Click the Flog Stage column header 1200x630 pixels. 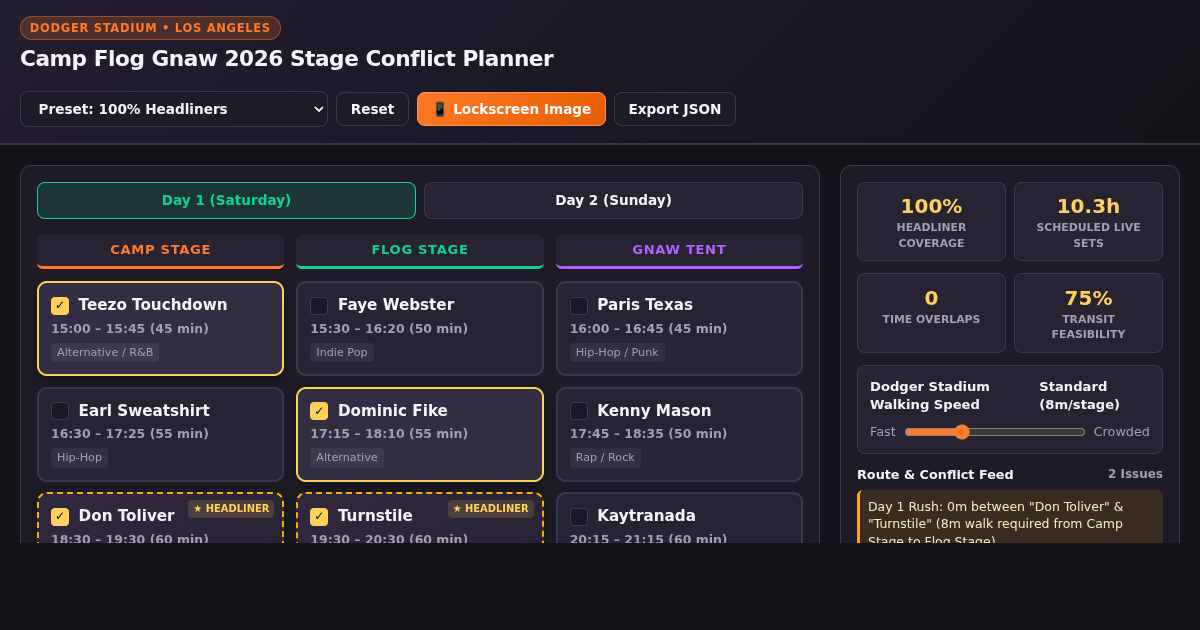point(420,251)
